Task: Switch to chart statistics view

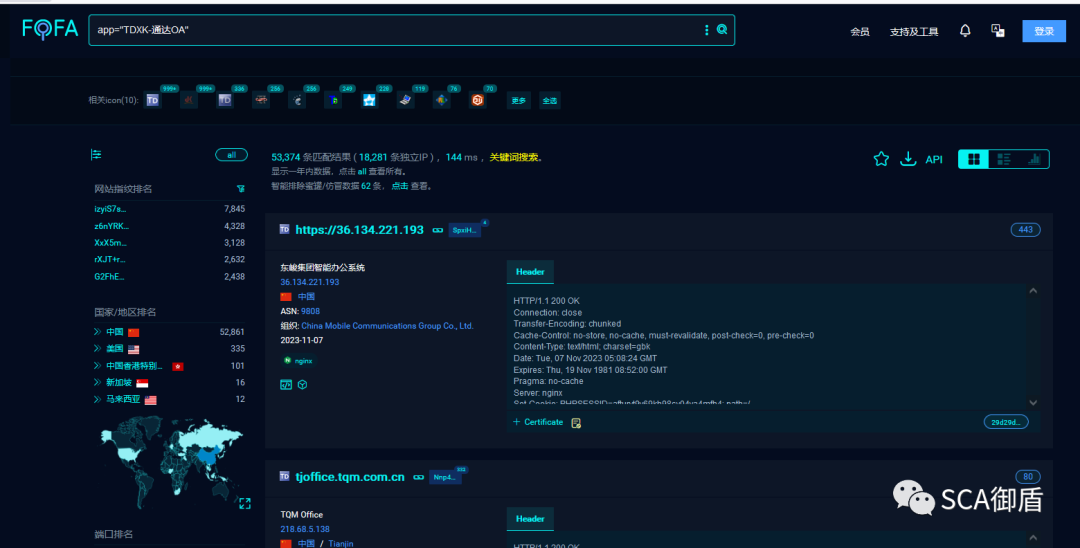Action: pos(1035,159)
